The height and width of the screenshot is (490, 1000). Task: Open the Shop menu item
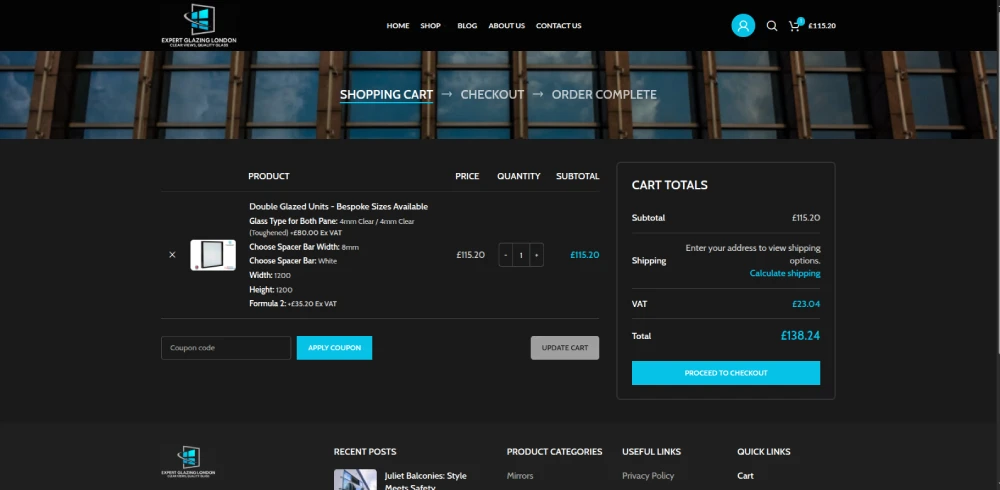click(x=430, y=26)
